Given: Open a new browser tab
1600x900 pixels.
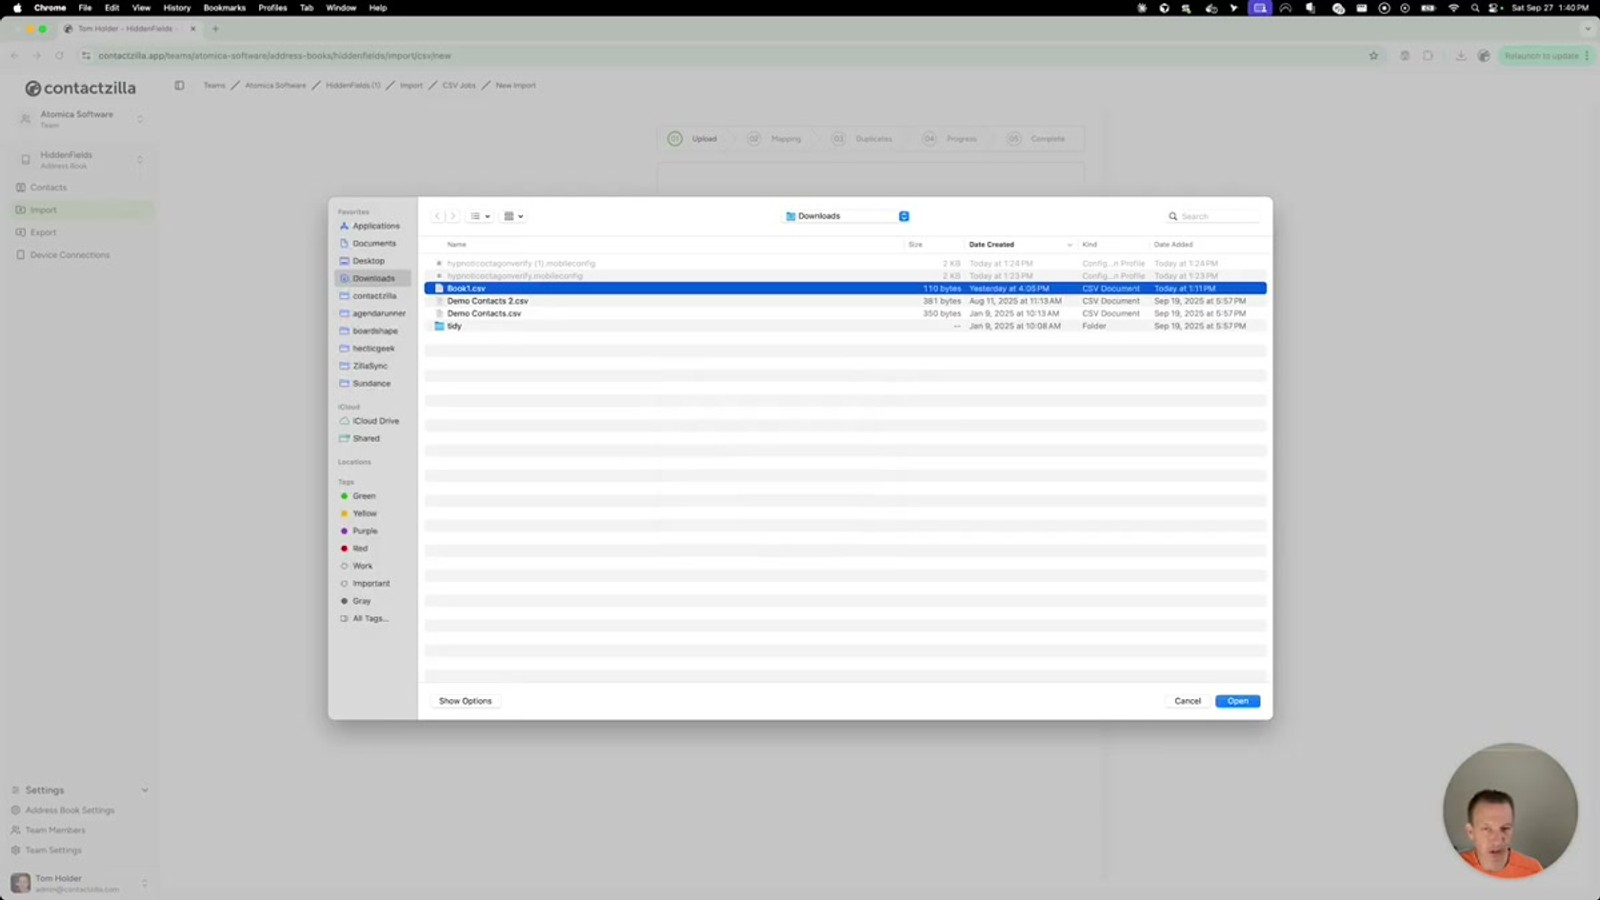Looking at the screenshot, I should click(x=215, y=29).
